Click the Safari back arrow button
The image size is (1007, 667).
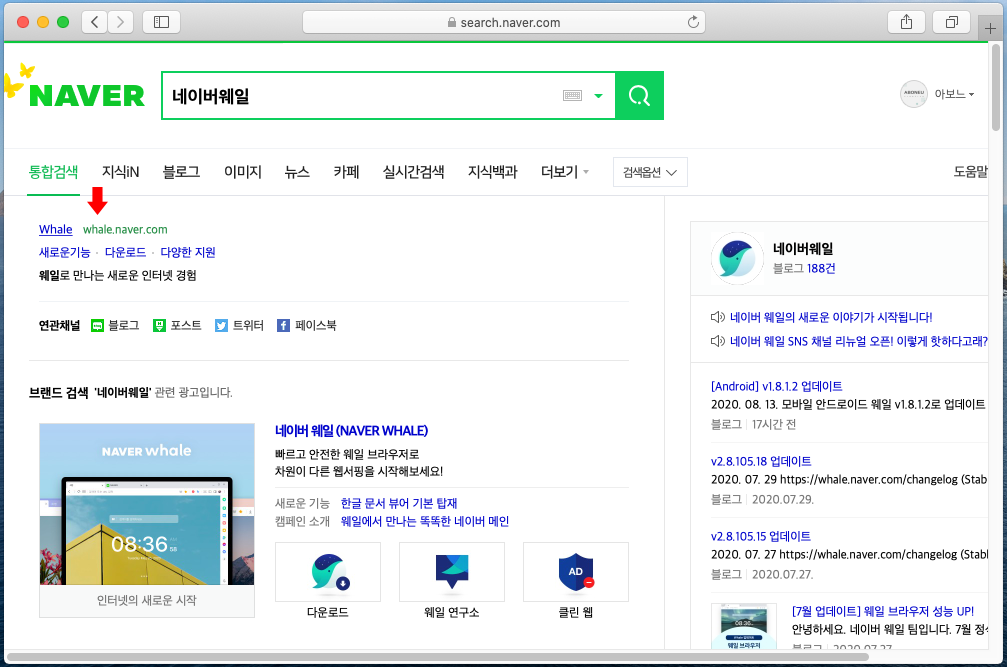(x=94, y=22)
